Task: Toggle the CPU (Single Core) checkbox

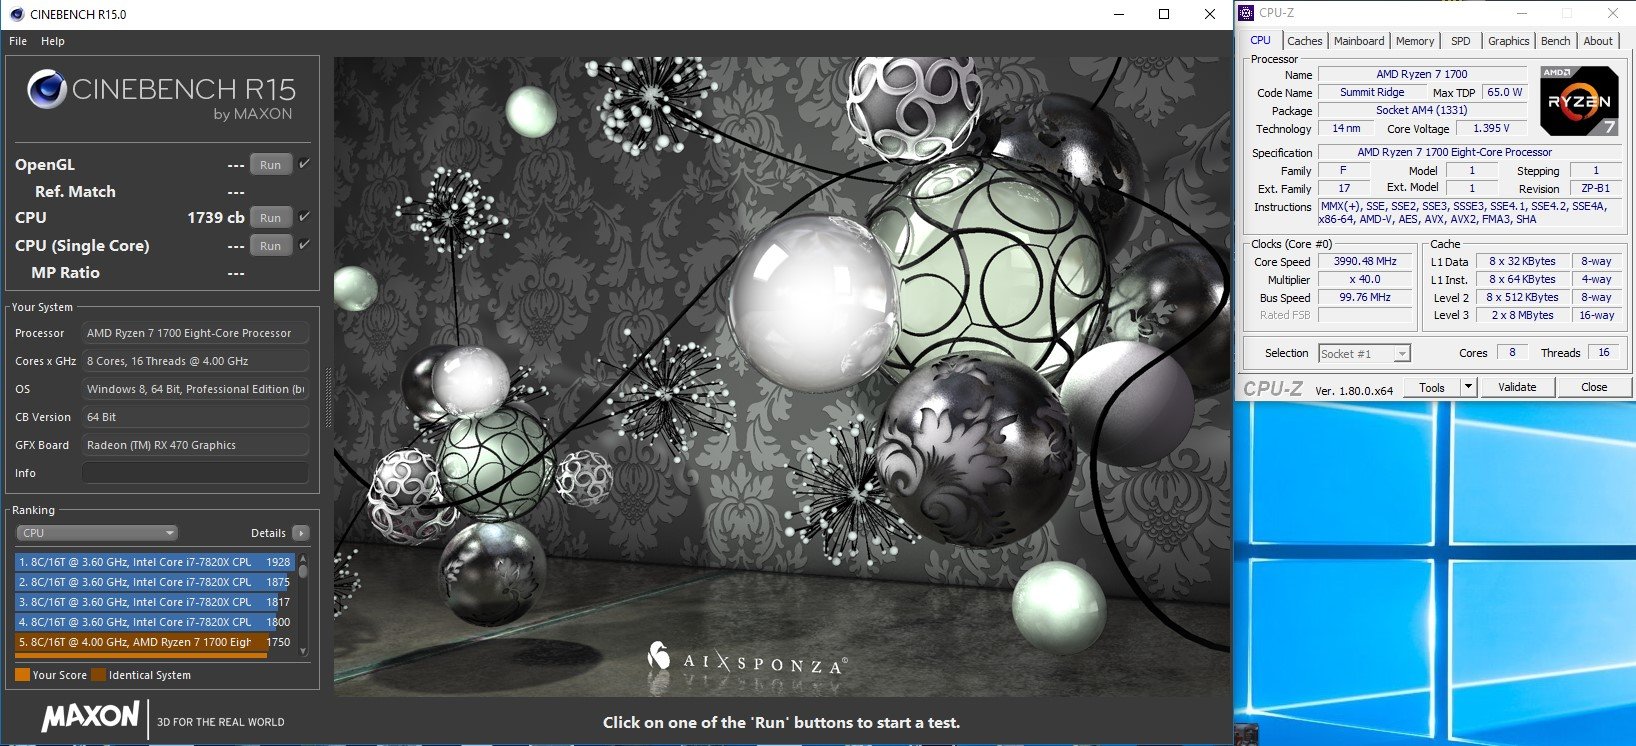Action: (x=304, y=245)
